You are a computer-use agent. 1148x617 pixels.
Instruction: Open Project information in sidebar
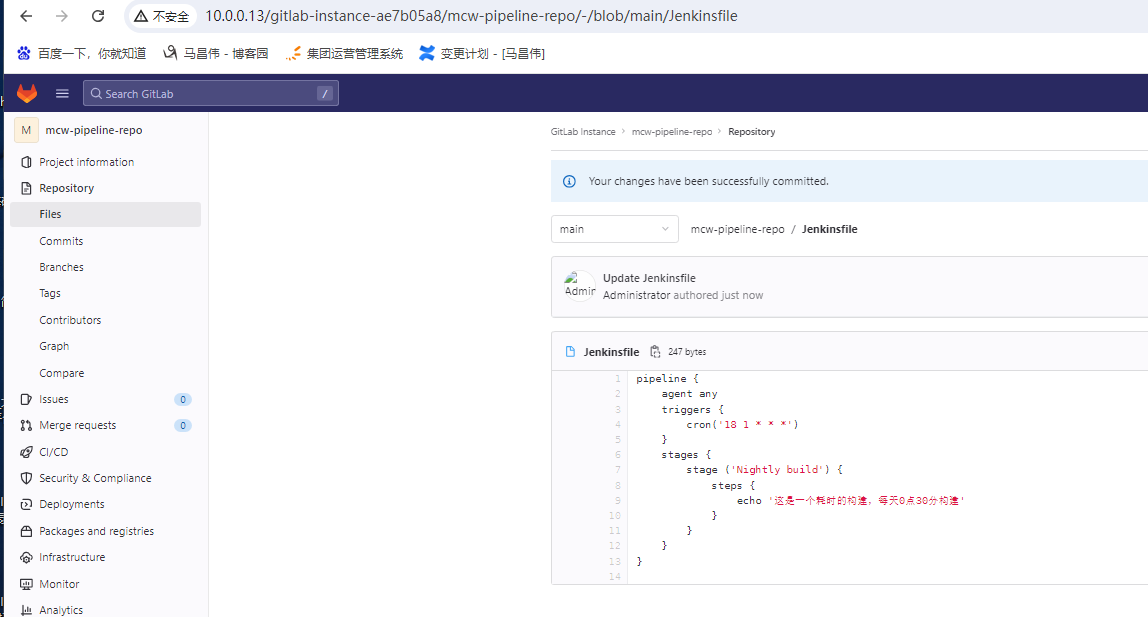(86, 162)
